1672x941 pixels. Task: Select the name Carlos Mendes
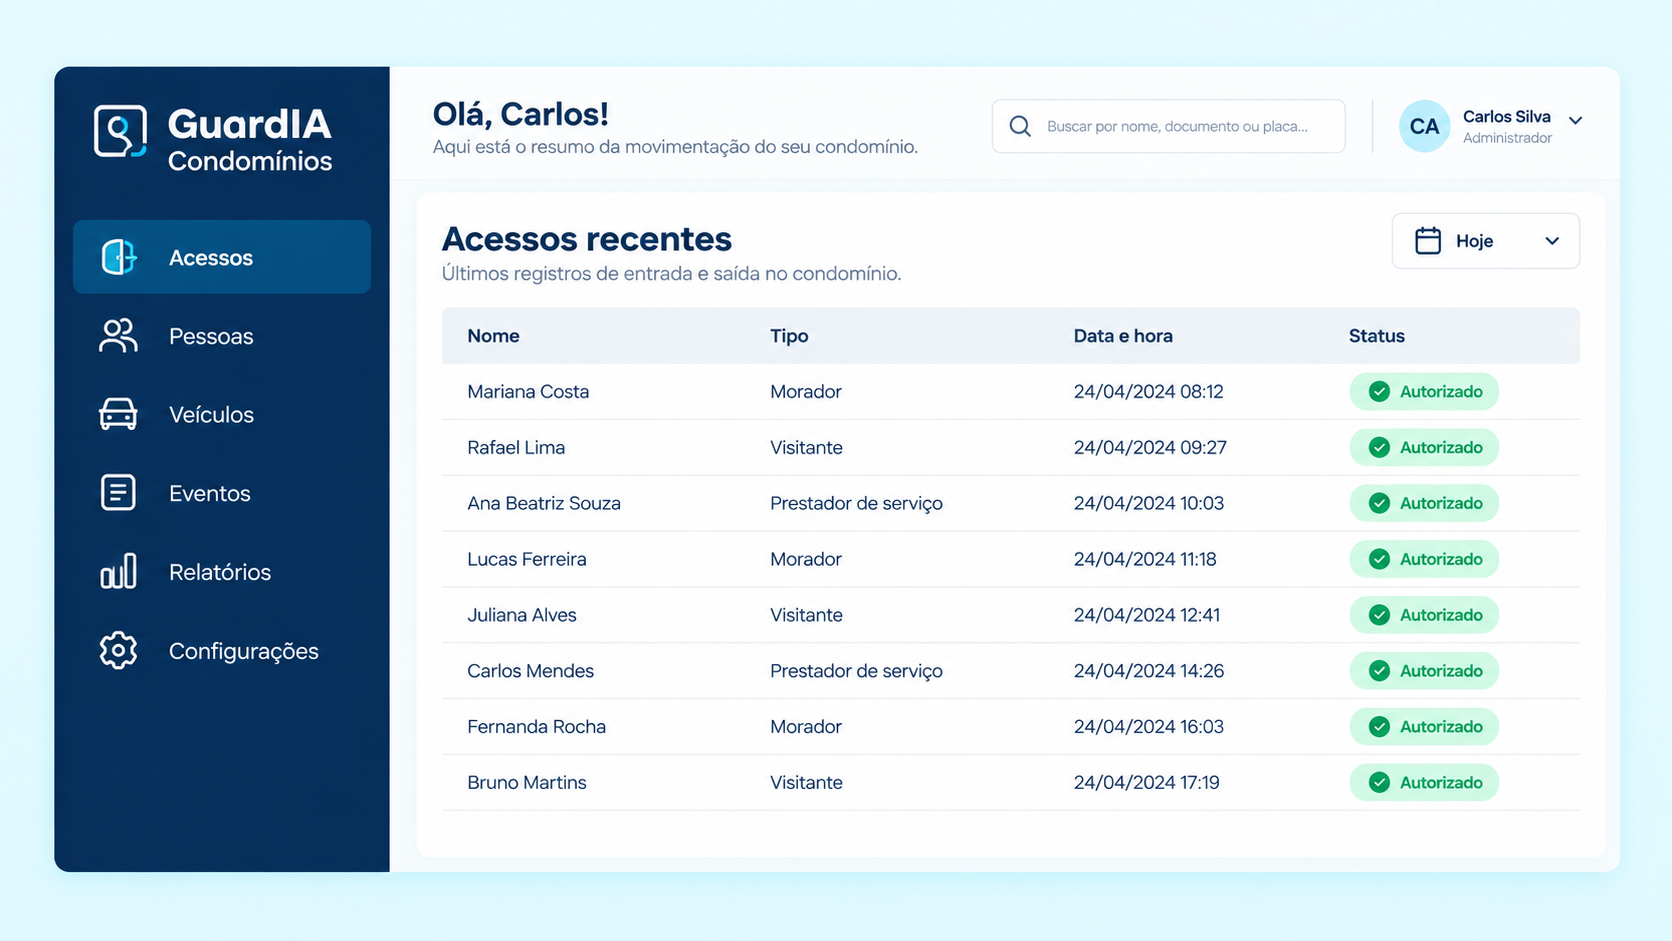[x=530, y=671]
